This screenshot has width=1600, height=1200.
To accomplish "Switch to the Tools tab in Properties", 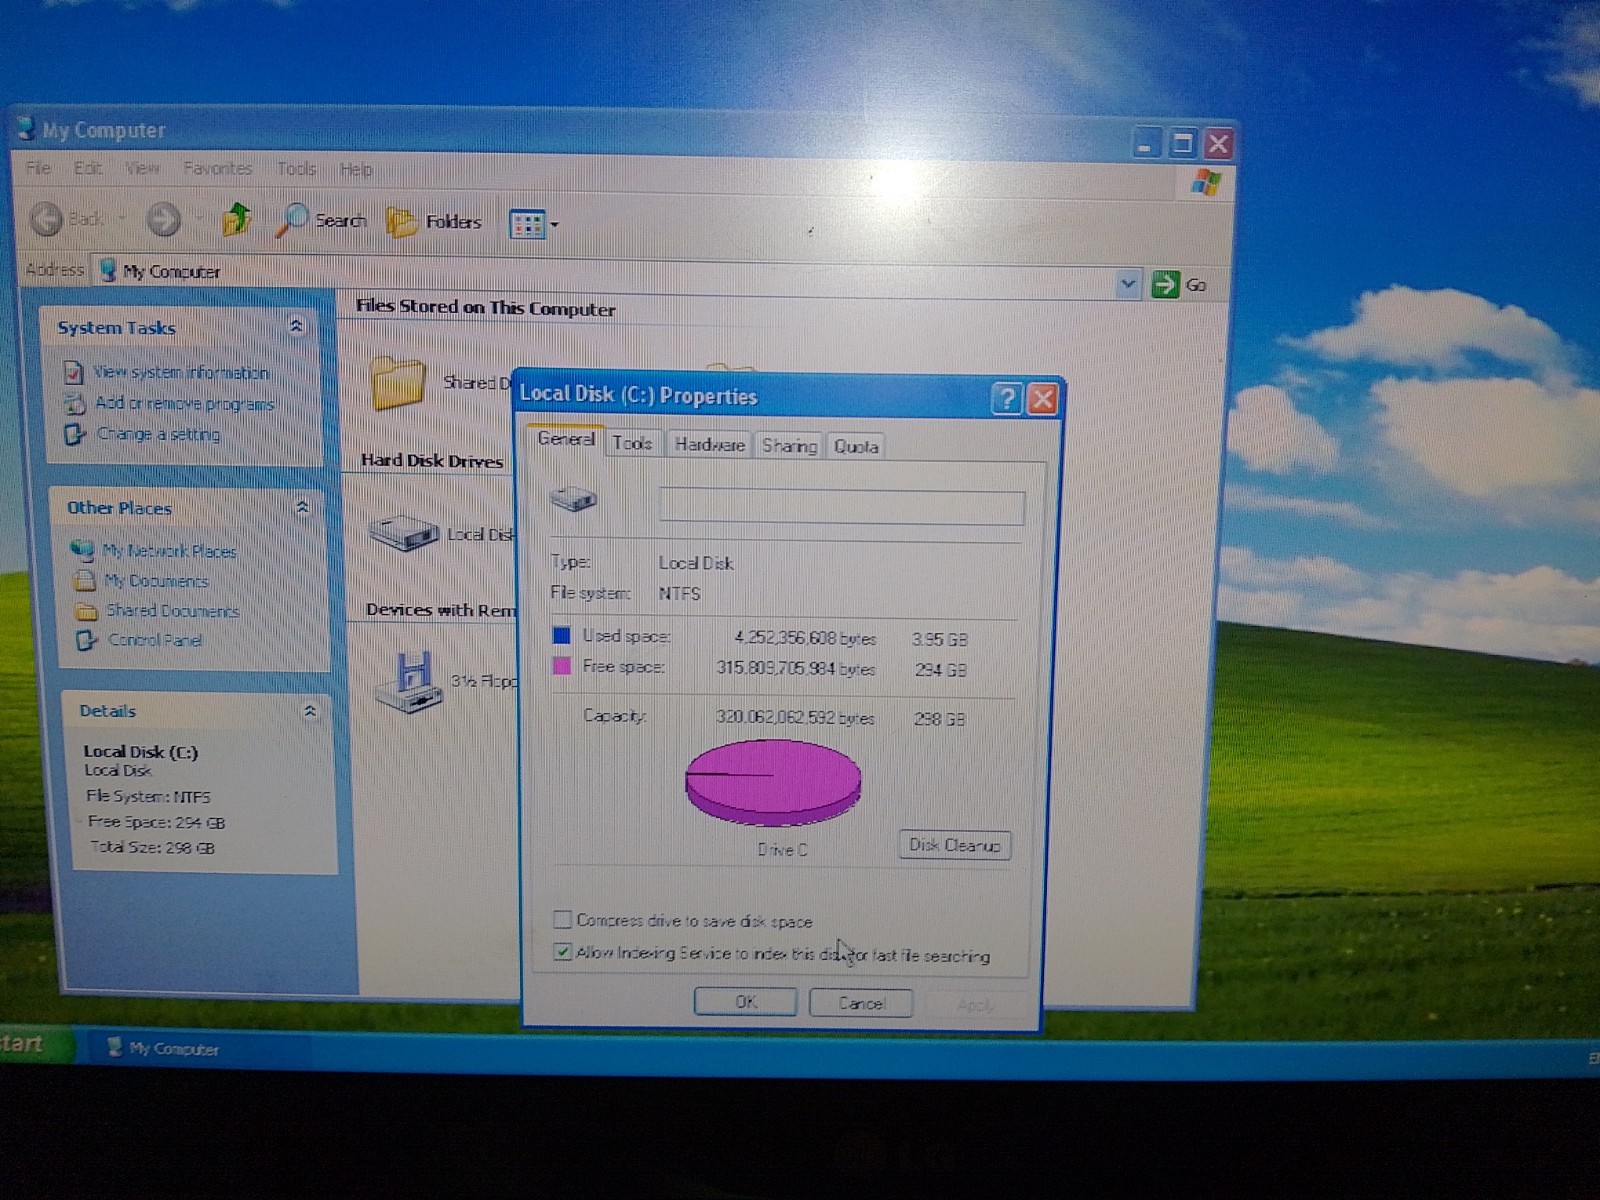I will (x=632, y=443).
